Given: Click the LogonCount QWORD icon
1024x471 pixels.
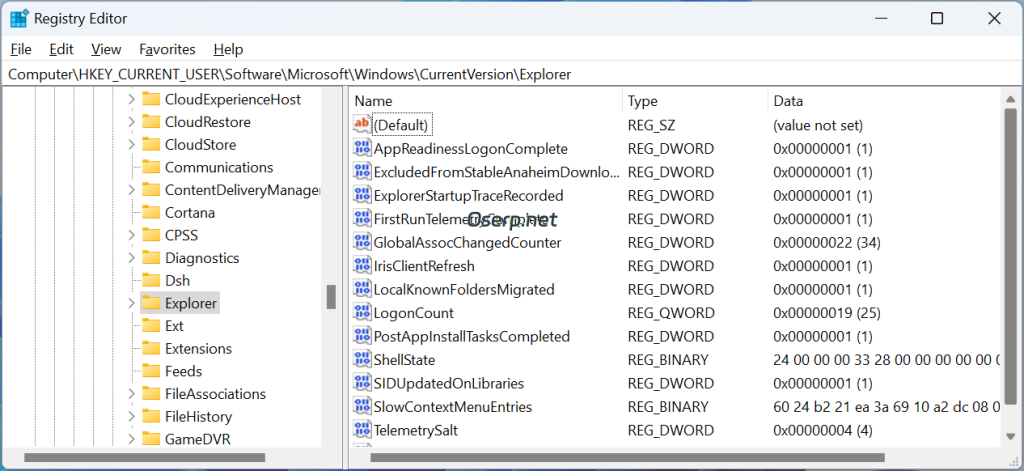Looking at the screenshot, I should (361, 313).
